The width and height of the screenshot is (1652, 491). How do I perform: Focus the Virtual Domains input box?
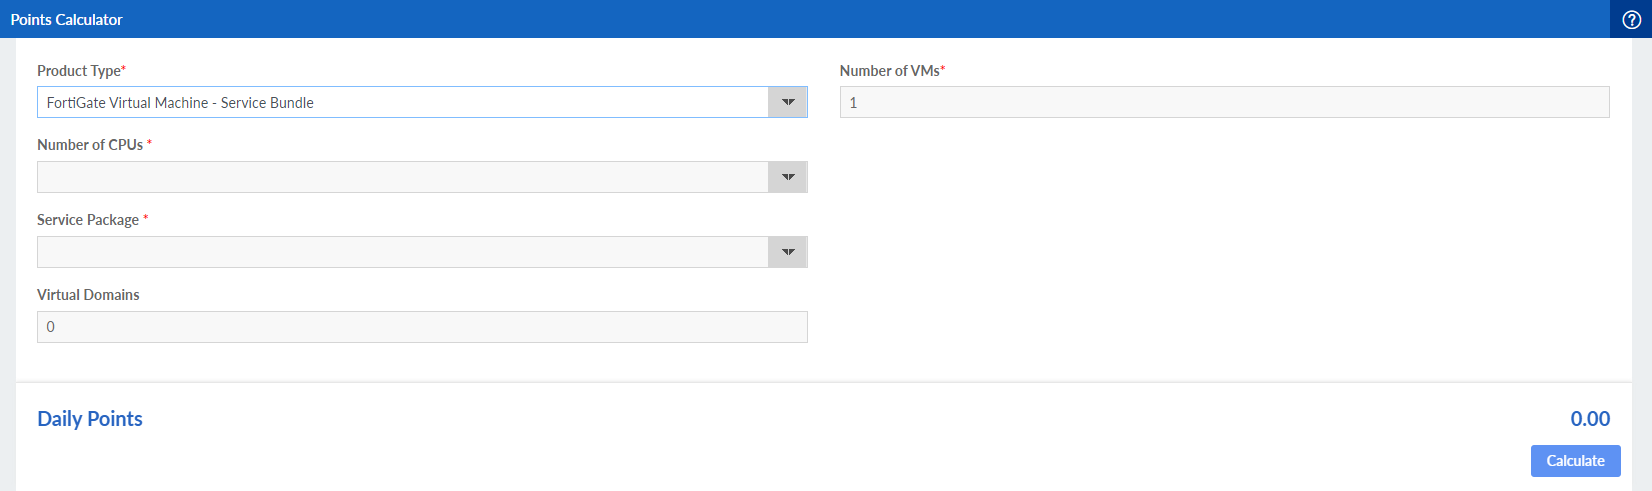[x=422, y=327]
